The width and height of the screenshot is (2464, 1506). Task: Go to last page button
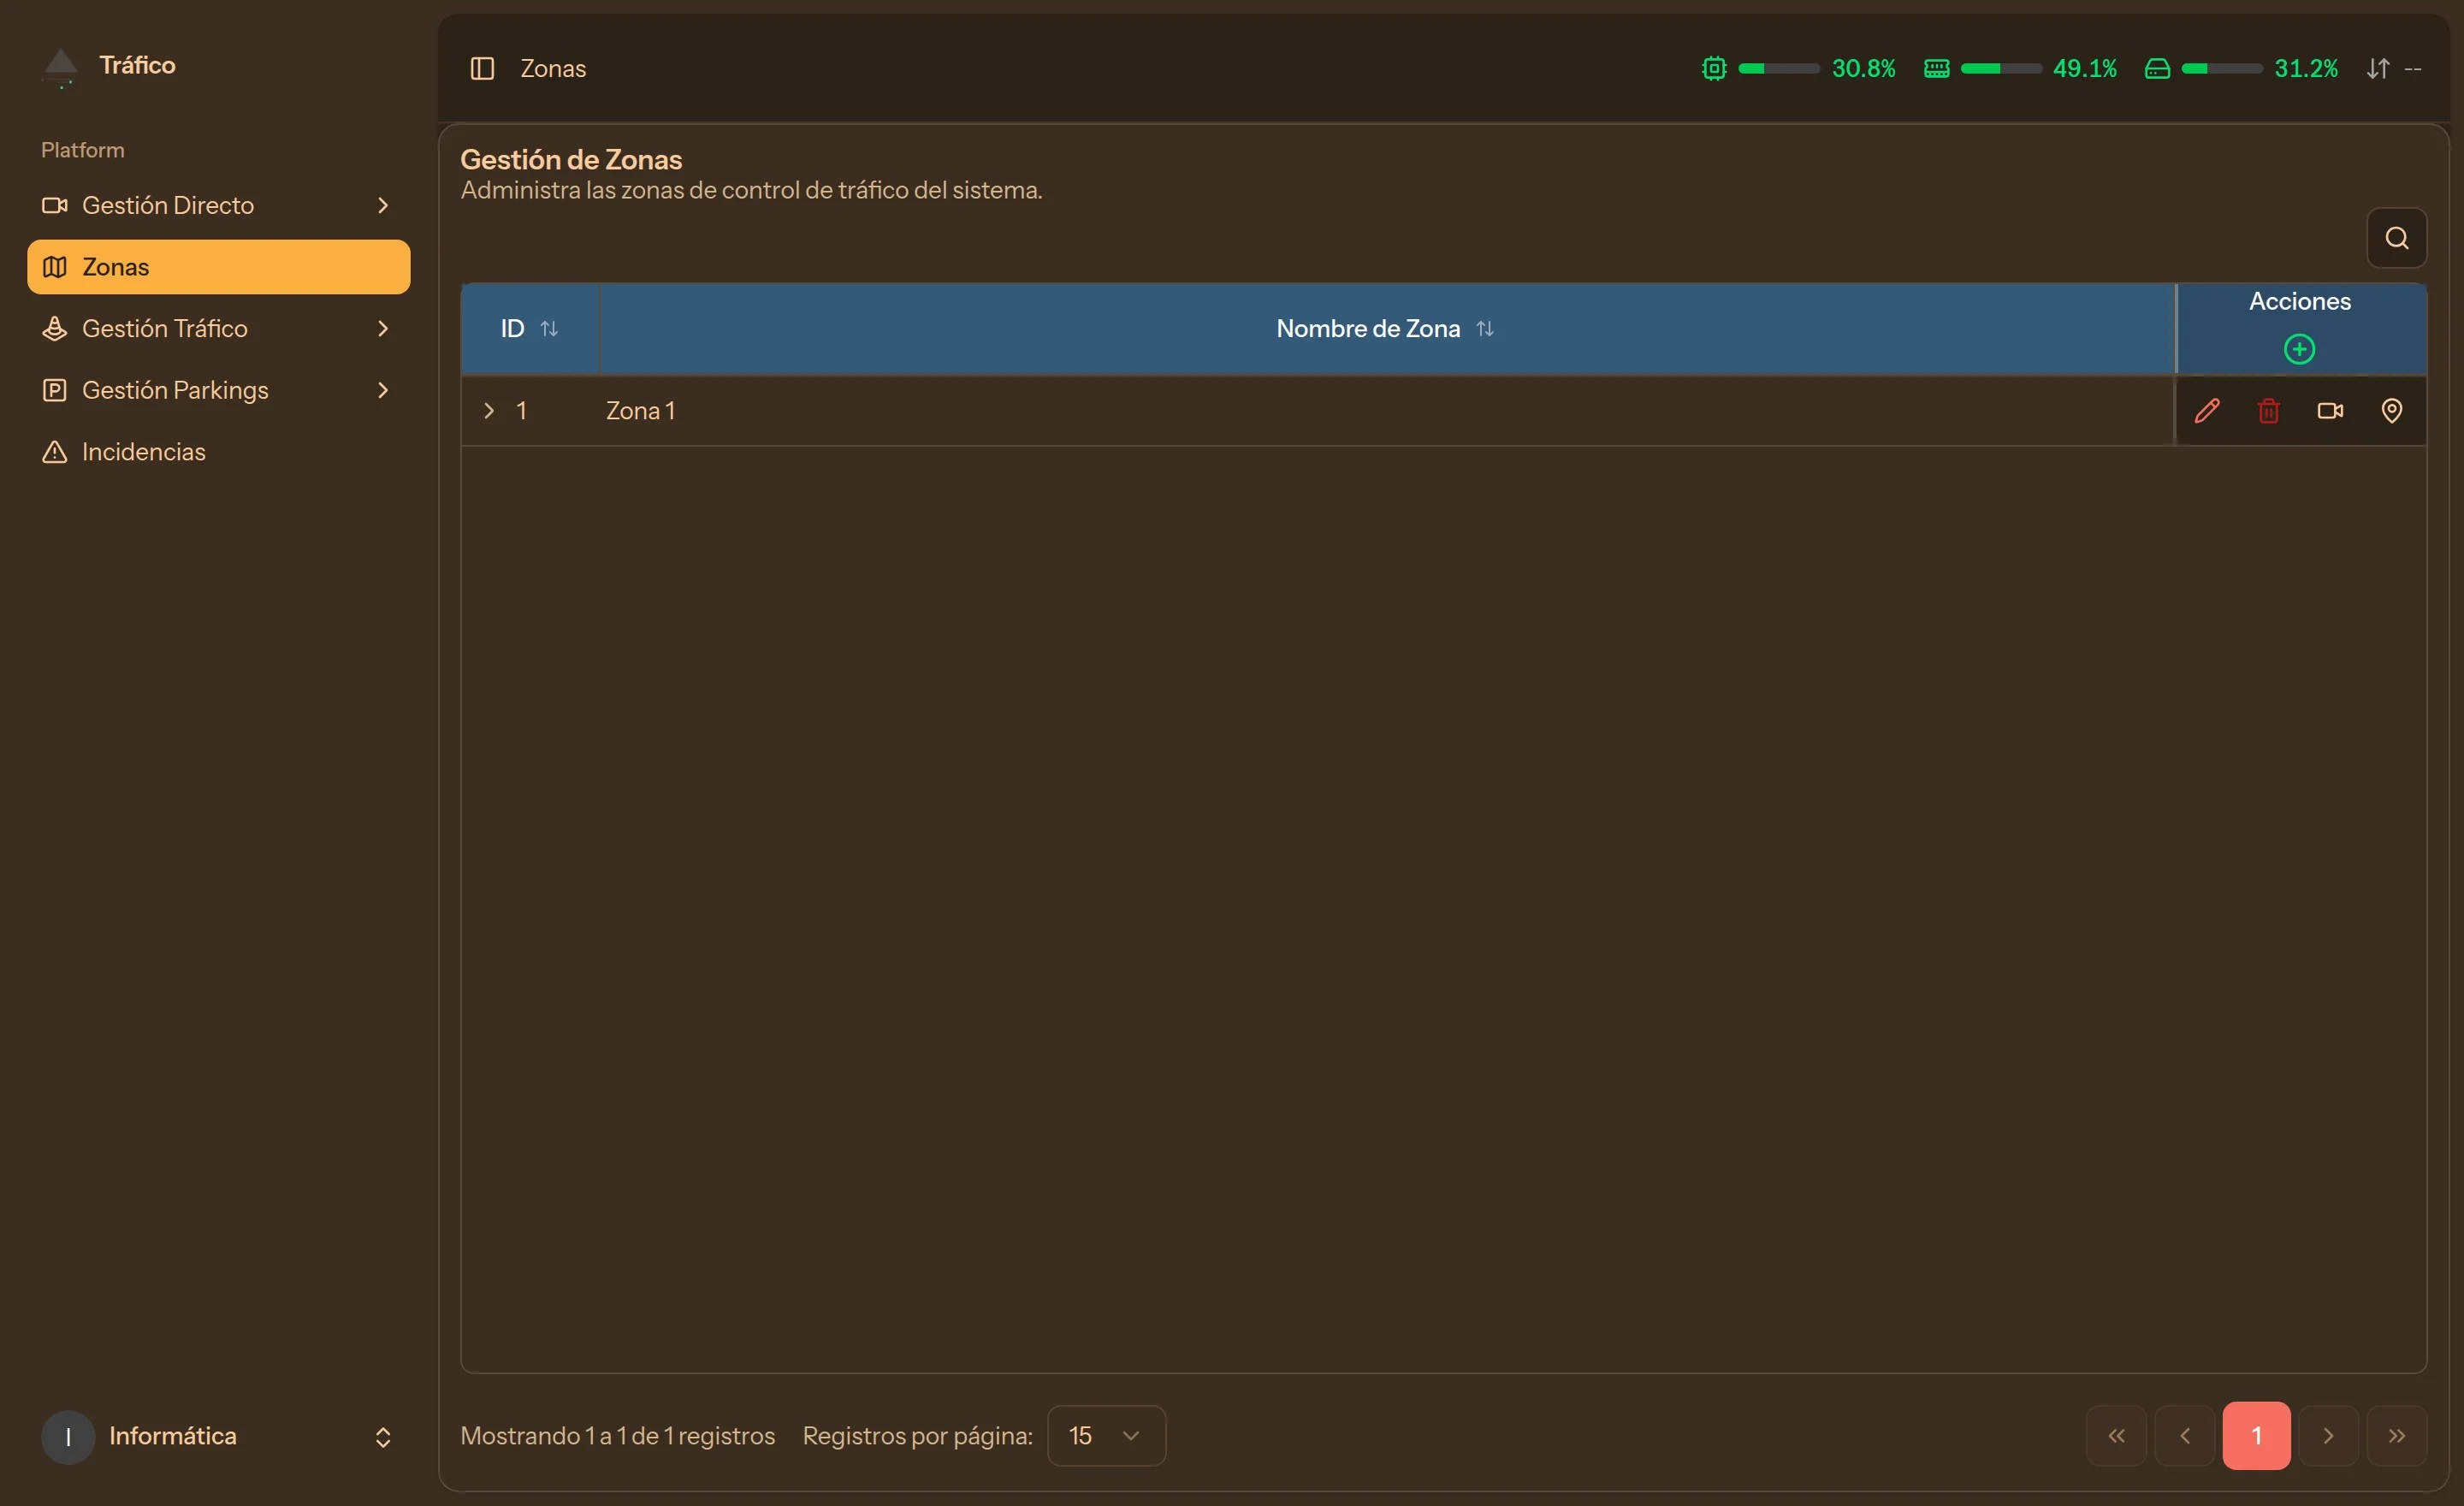[x=2396, y=1435]
